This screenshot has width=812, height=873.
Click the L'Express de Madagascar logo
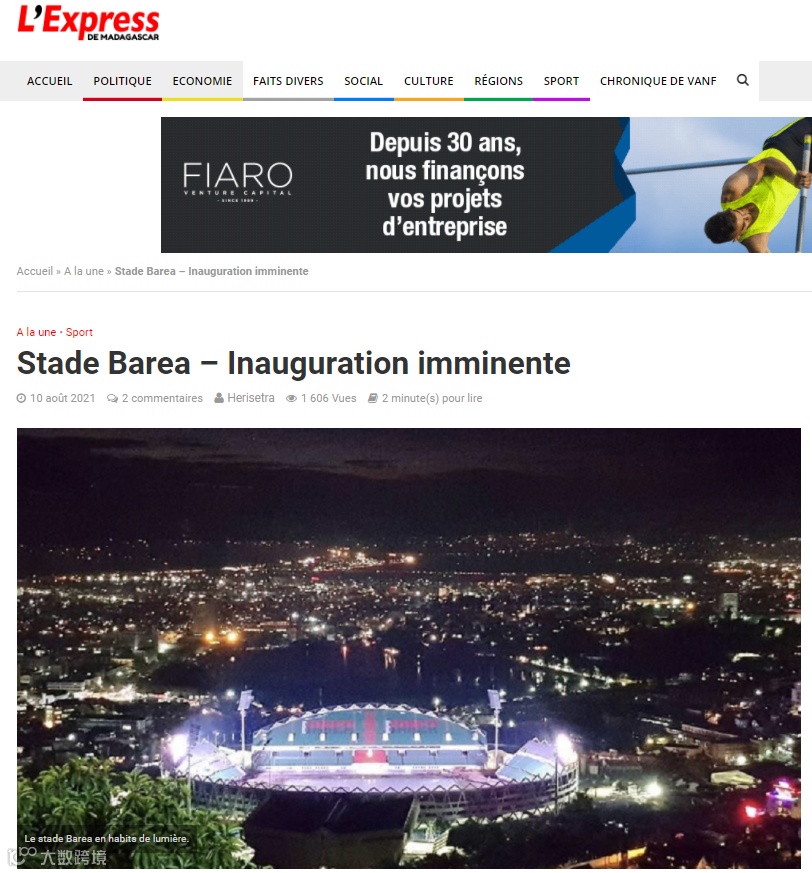click(x=88, y=23)
